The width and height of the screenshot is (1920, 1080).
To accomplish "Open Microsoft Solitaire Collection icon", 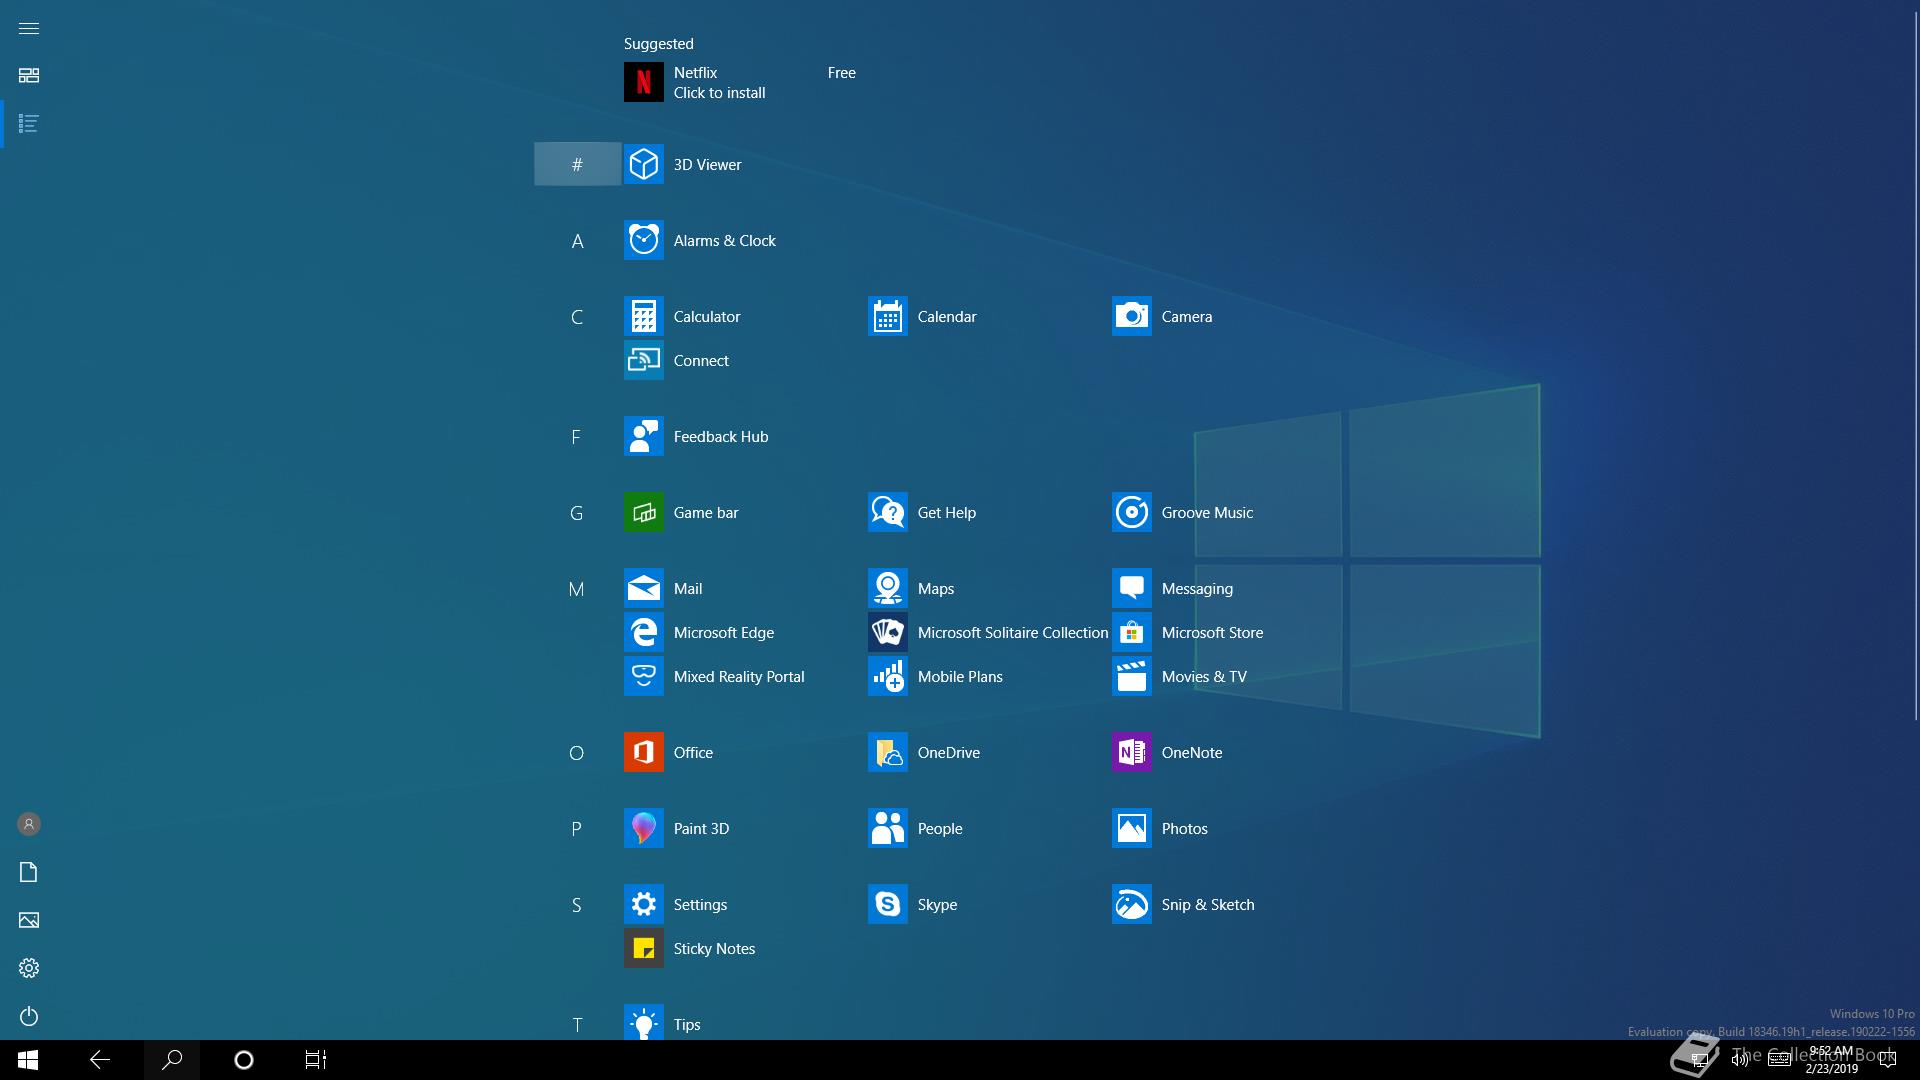I will (x=887, y=632).
